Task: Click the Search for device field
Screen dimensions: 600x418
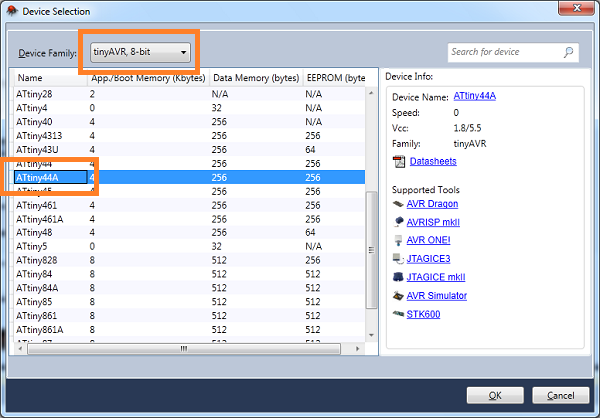Action: 513,52
